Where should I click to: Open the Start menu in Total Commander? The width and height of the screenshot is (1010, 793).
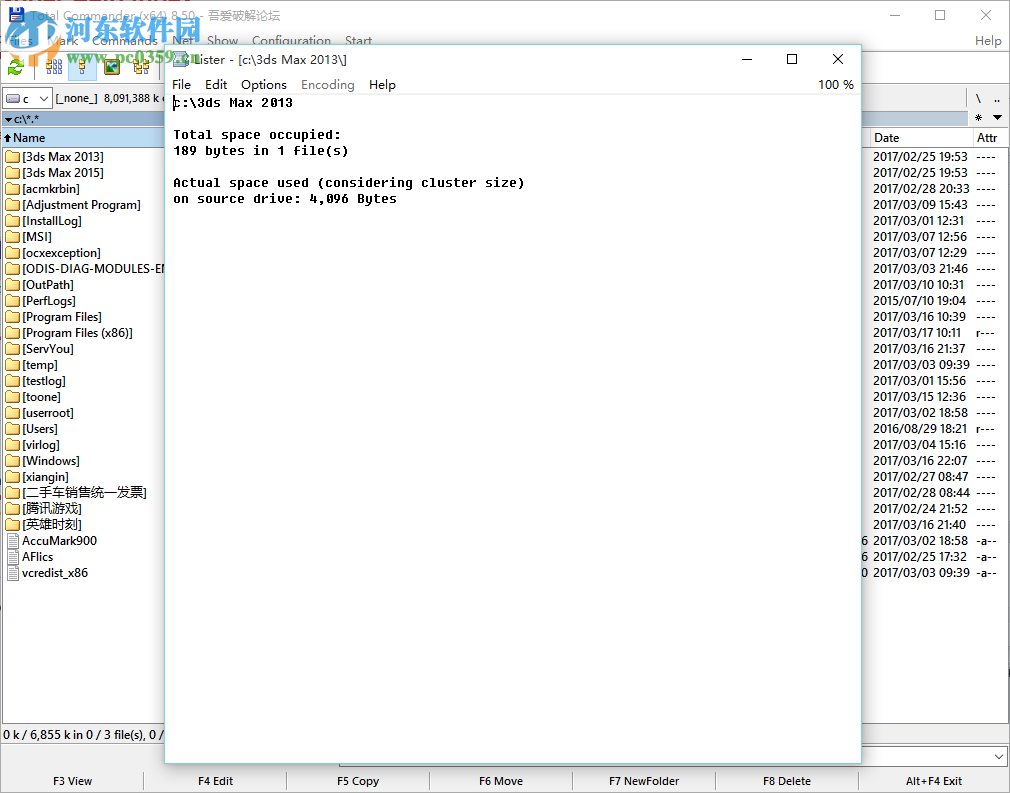click(x=358, y=40)
